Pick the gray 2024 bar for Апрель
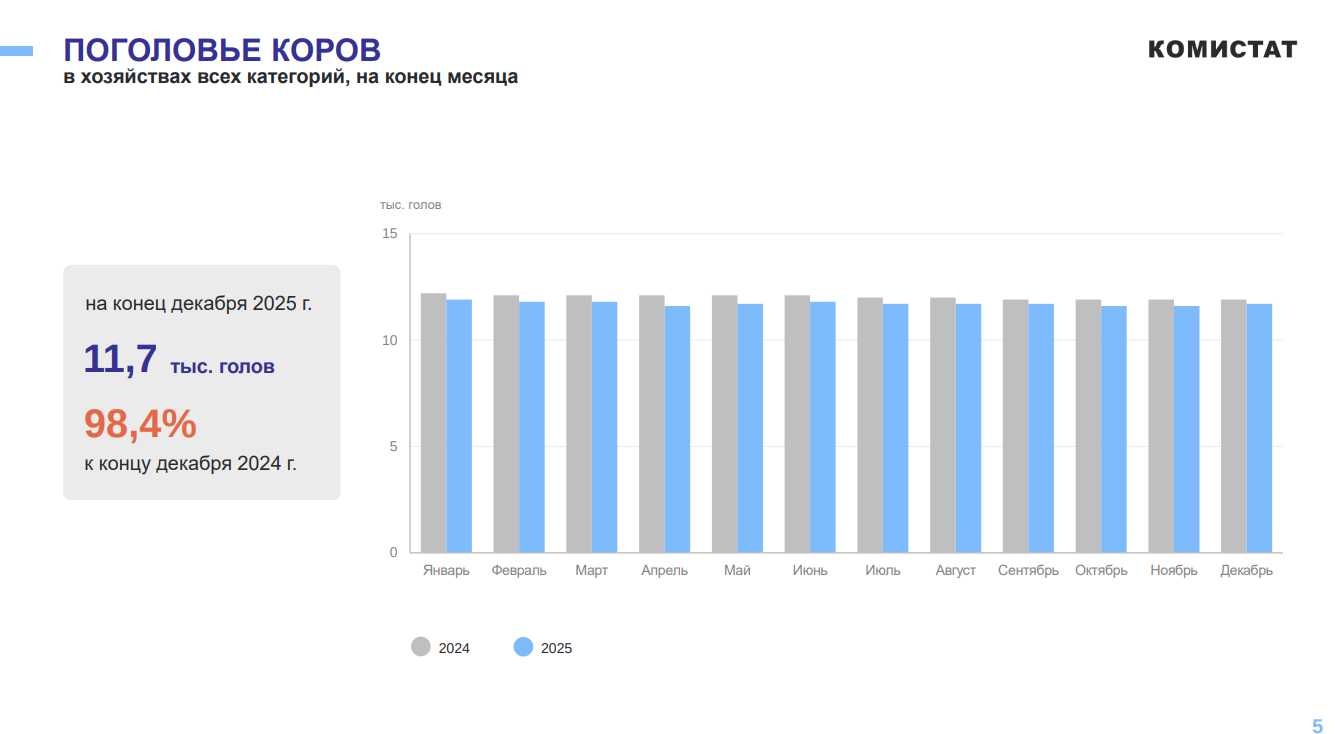Image resolution: width=1335 pixels, height=734 pixels. [652, 424]
